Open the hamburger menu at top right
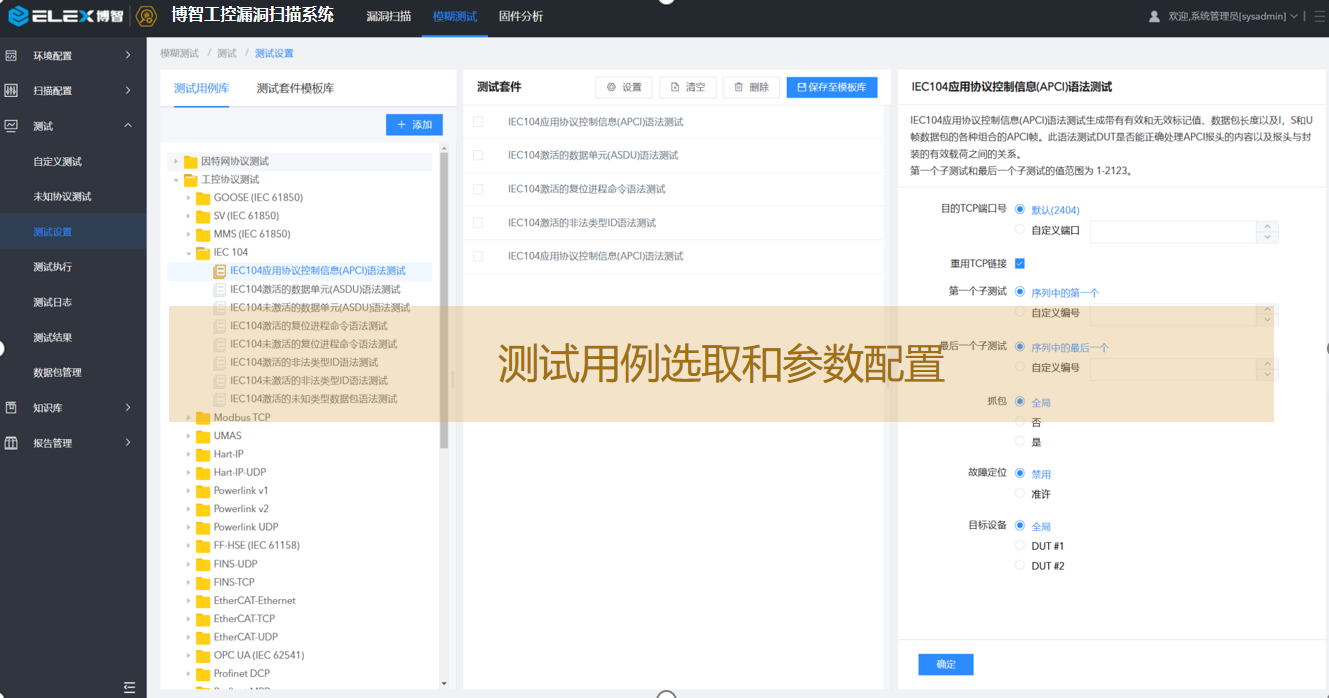The image size is (1329, 698). coord(1316,16)
